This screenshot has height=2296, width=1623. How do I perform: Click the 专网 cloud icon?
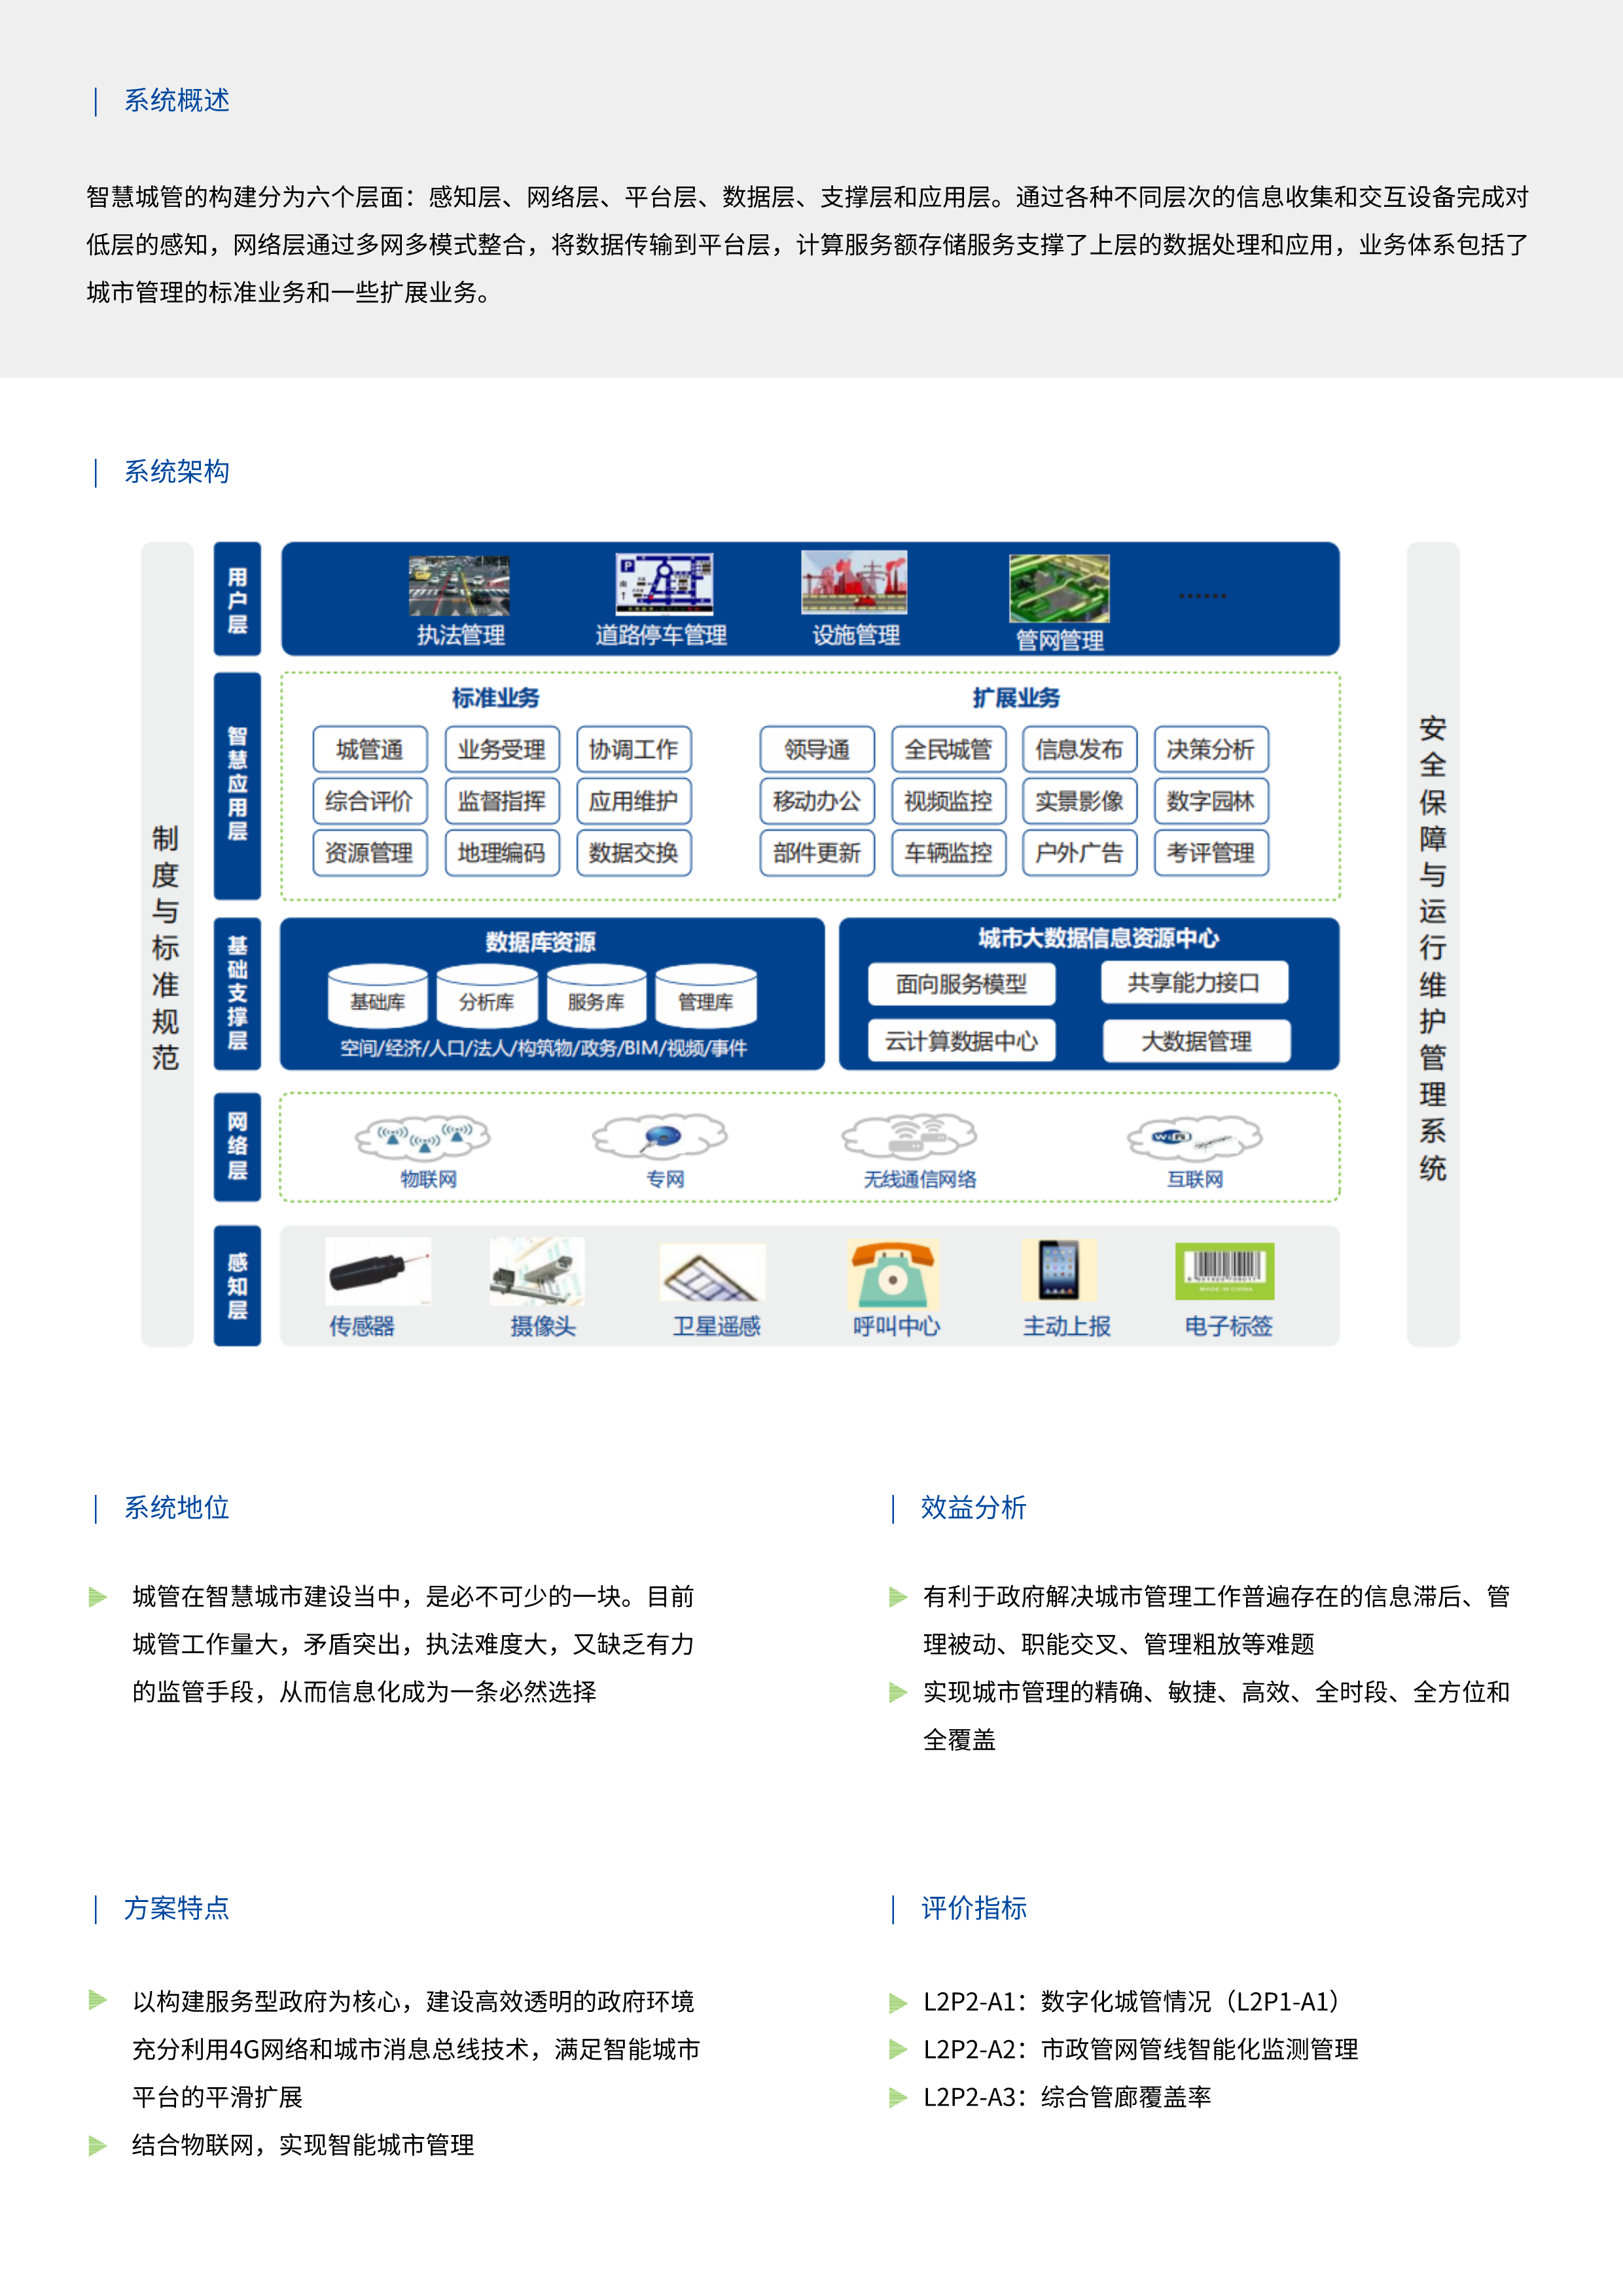660,1136
